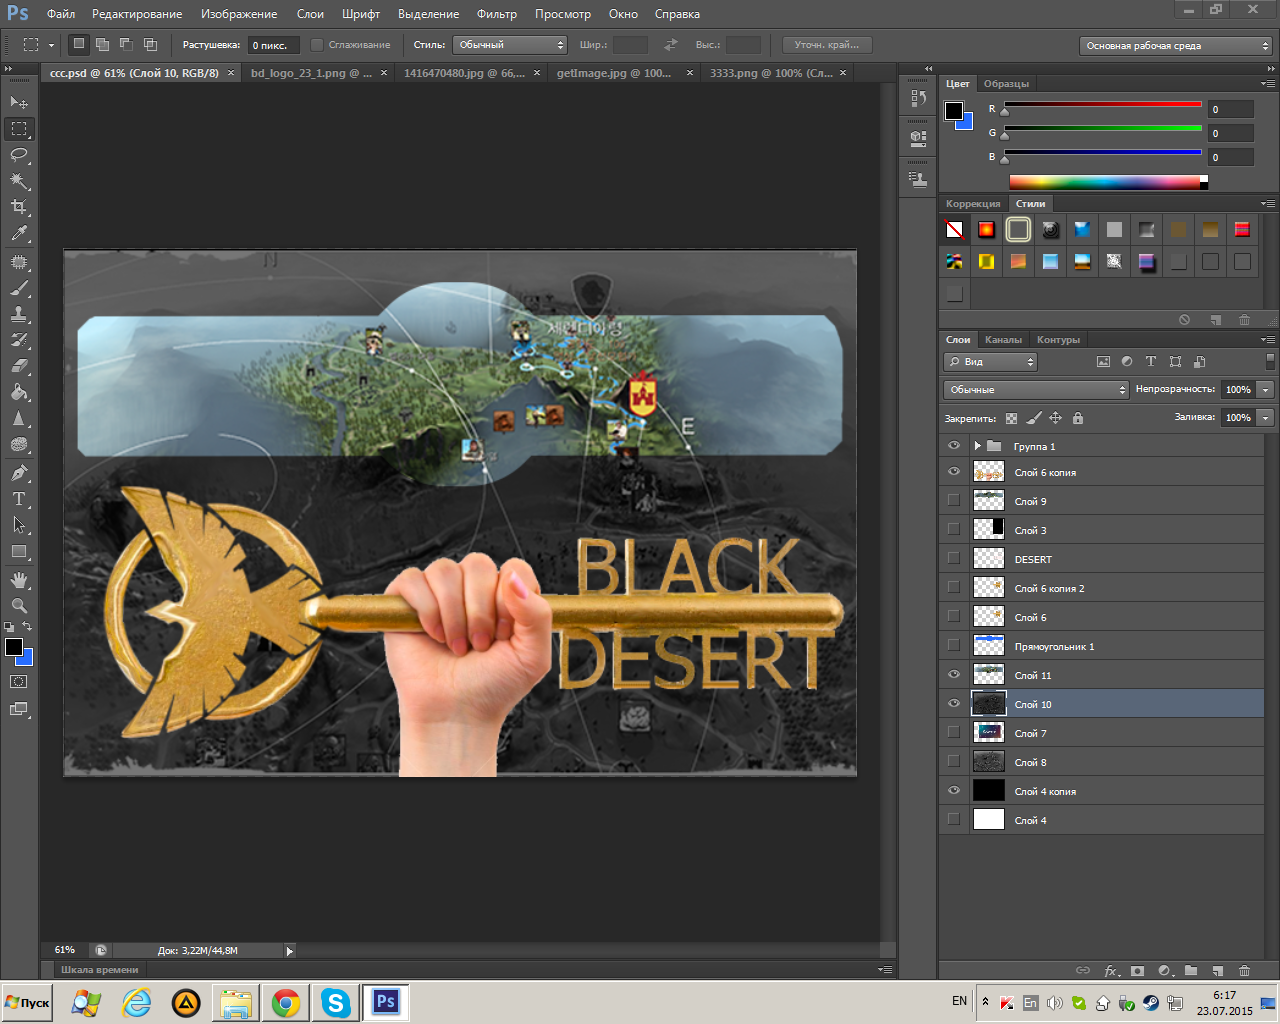Click the Уточн. край button
This screenshot has height=1024, width=1280.
827,45
